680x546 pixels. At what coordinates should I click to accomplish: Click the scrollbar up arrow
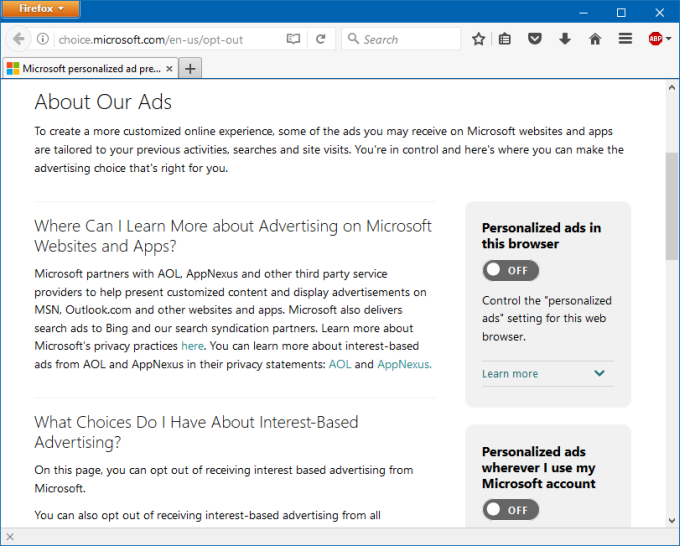point(672,87)
